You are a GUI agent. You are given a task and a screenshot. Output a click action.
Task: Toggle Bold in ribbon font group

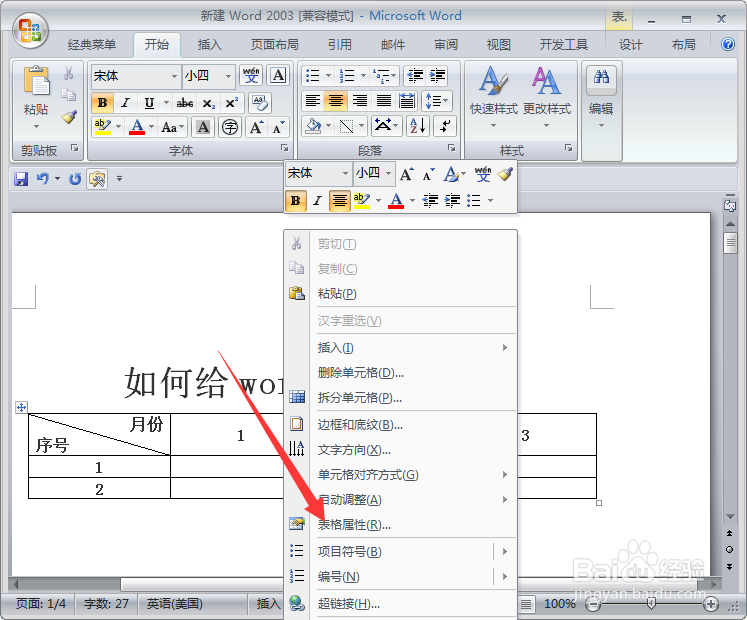coord(102,102)
